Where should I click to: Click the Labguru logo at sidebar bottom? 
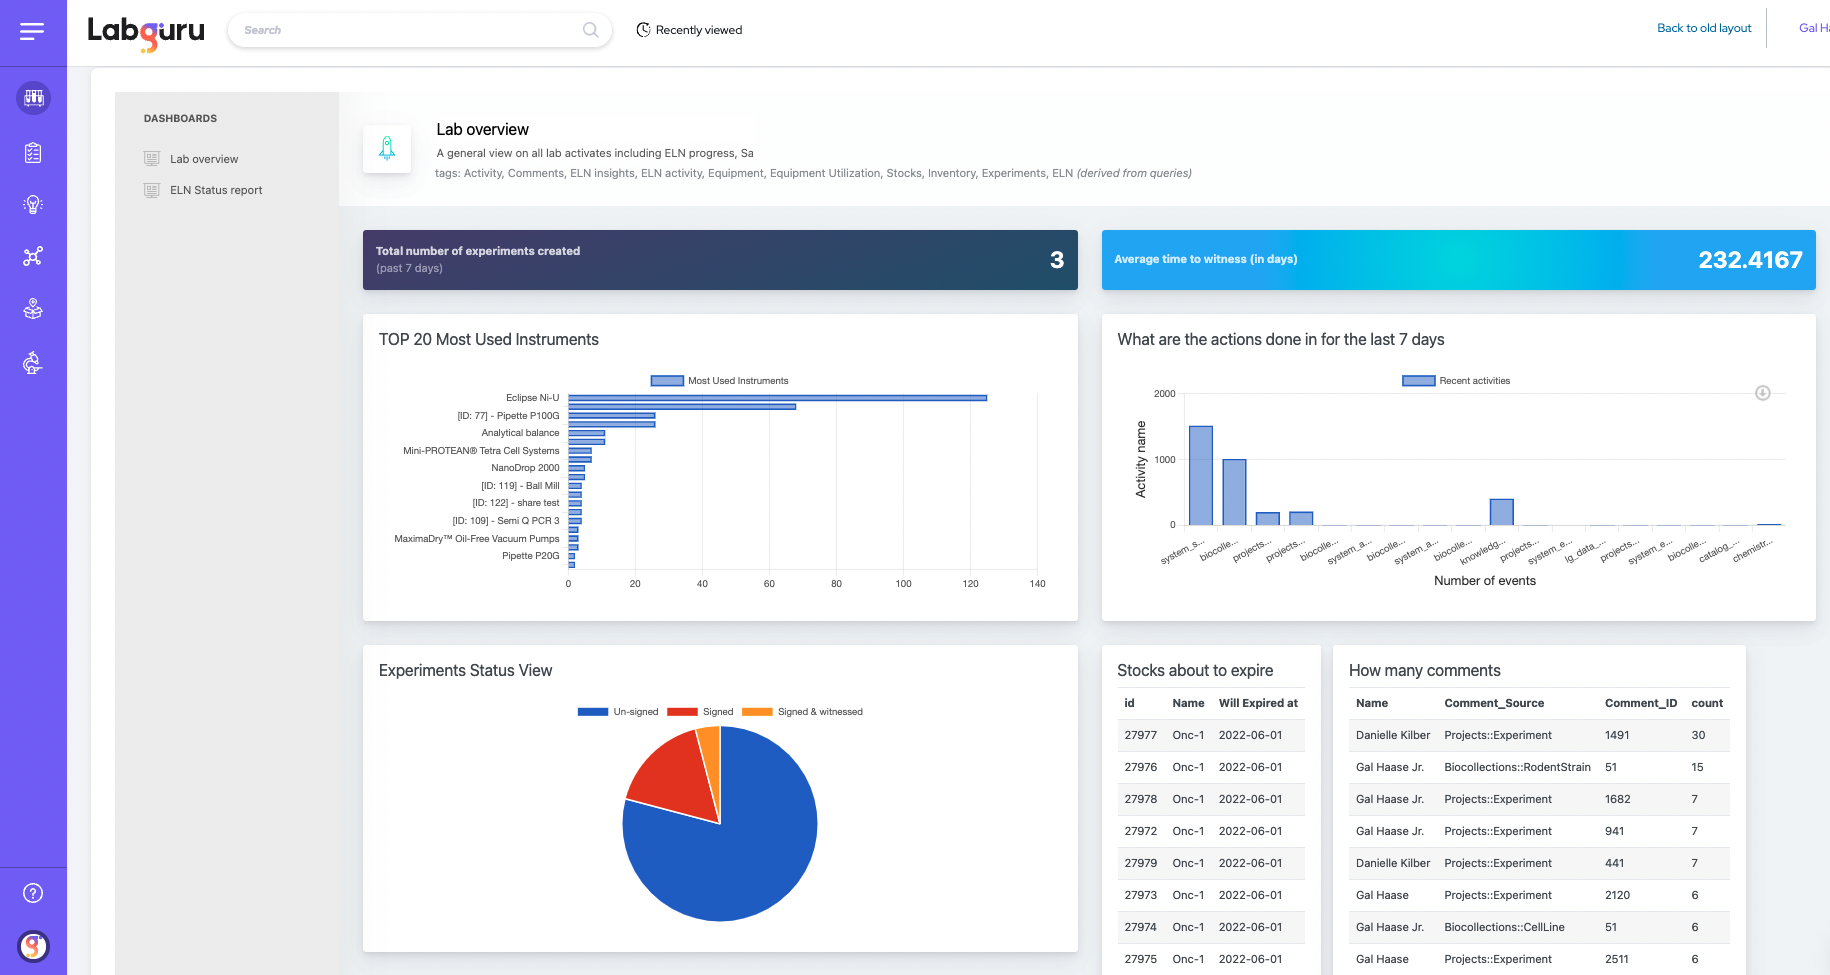[33, 946]
